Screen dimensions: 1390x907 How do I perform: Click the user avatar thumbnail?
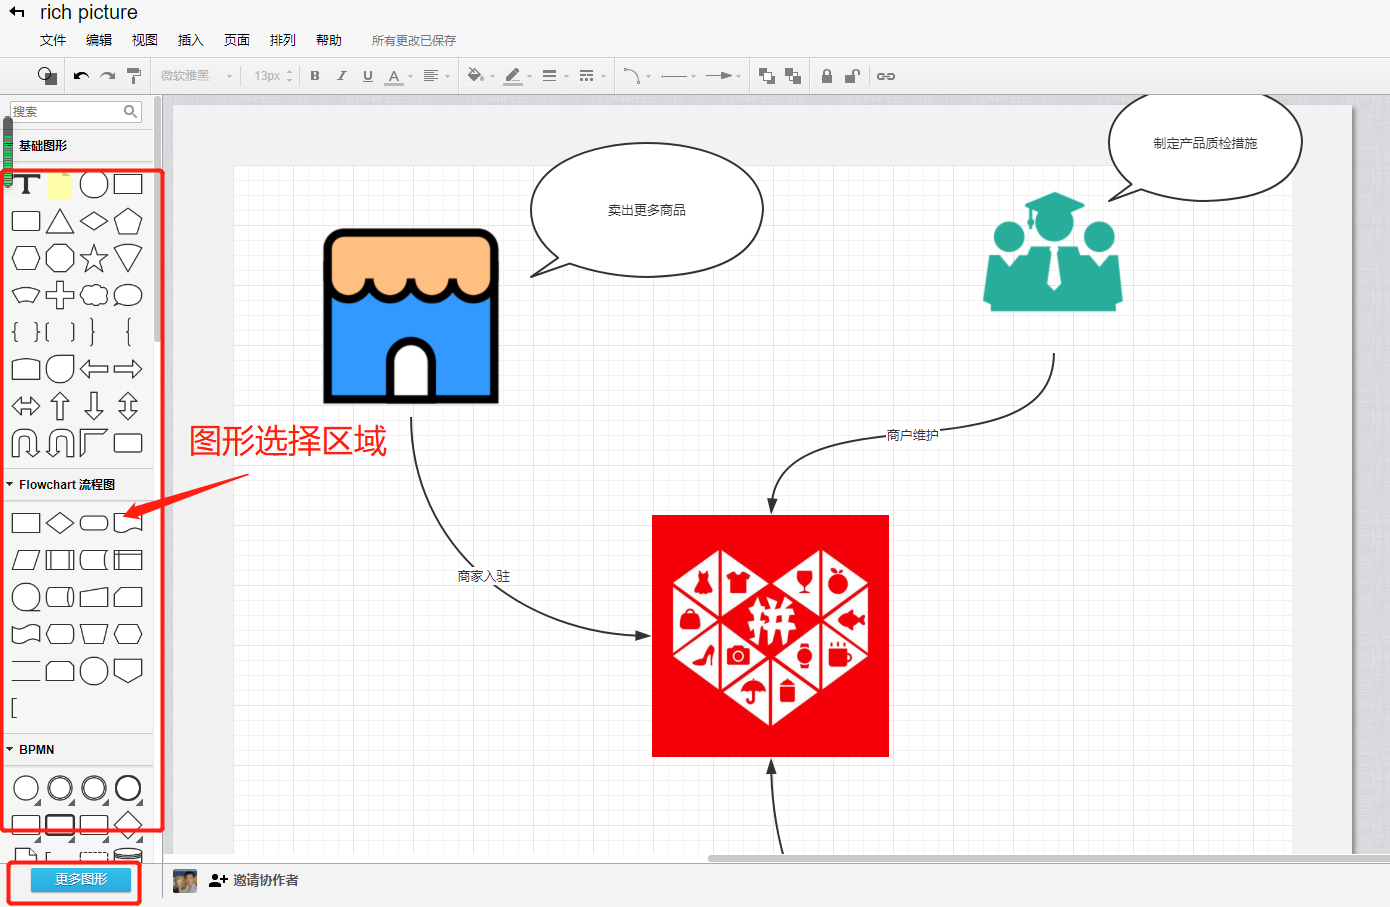185,880
